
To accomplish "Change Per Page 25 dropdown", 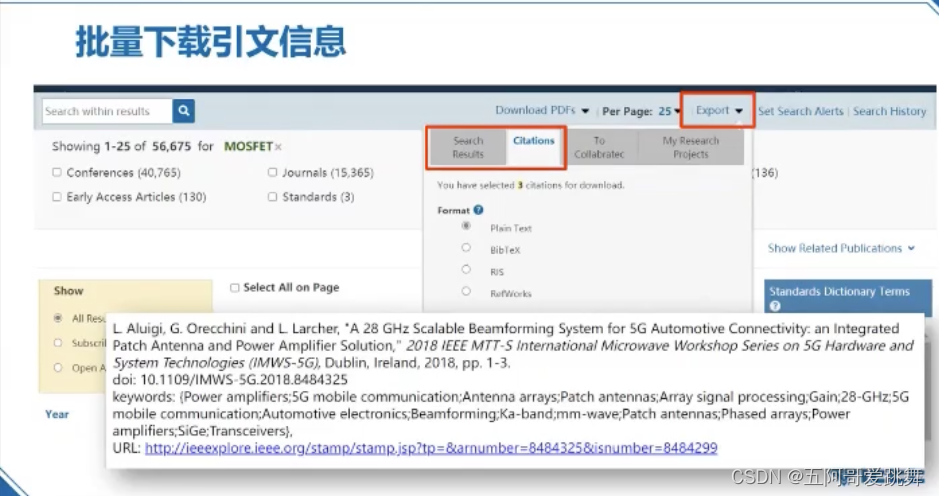I will click(x=670, y=111).
